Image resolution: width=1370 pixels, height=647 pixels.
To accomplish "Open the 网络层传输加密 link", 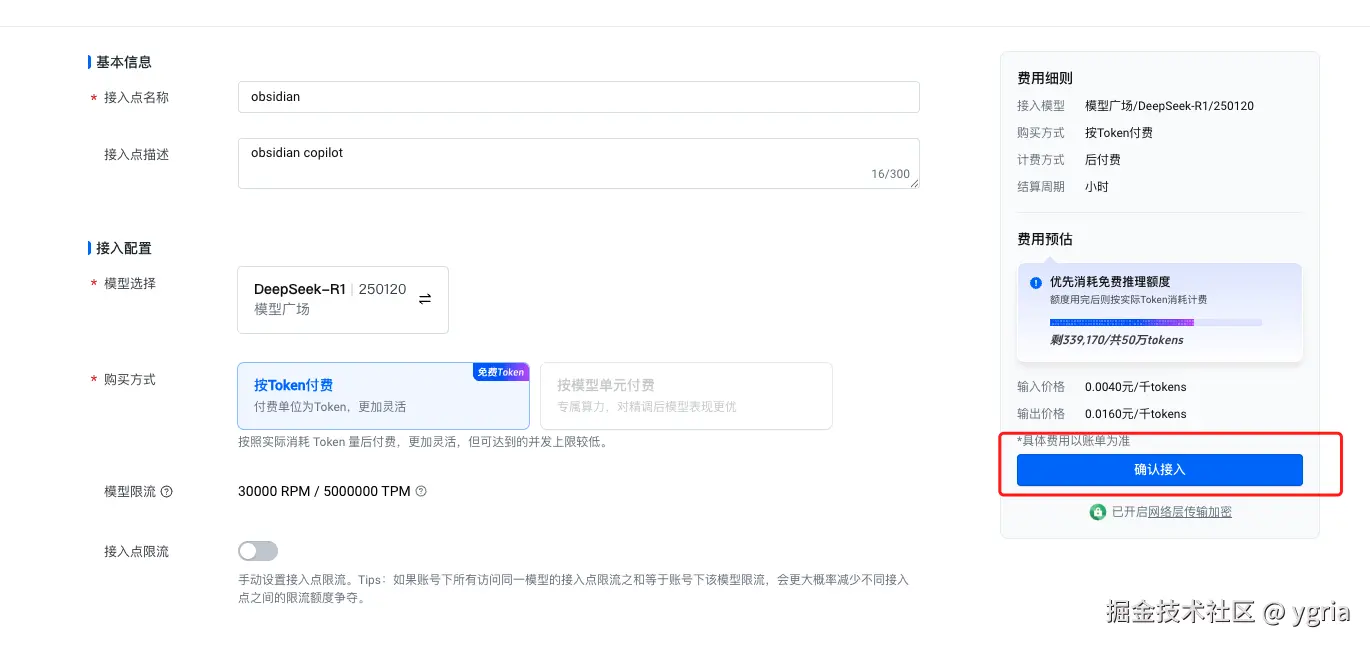I will (1190, 512).
